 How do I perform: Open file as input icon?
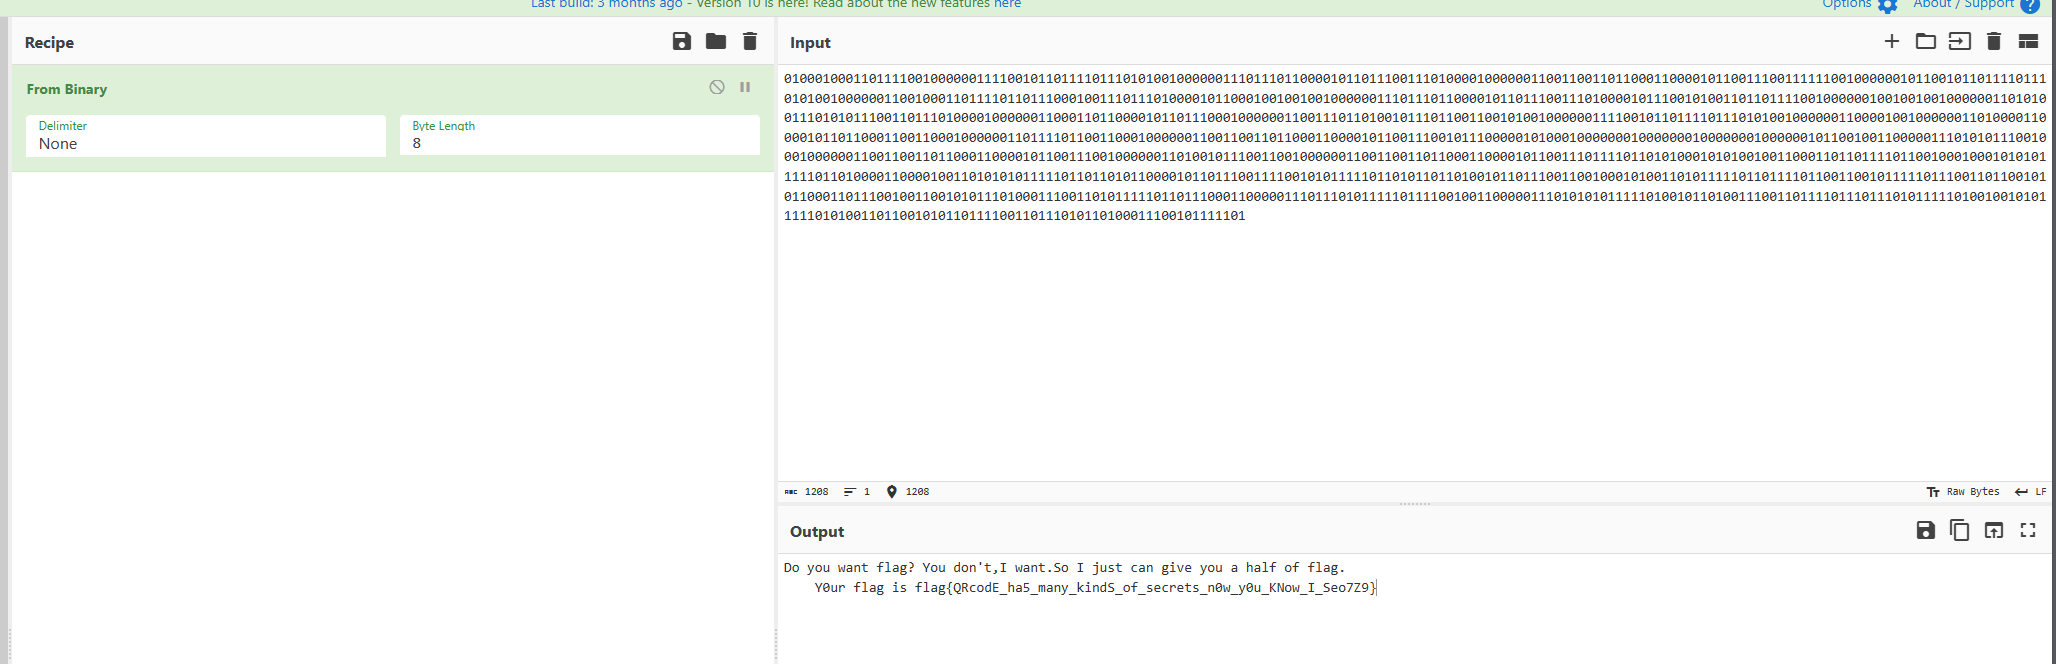tap(1959, 42)
